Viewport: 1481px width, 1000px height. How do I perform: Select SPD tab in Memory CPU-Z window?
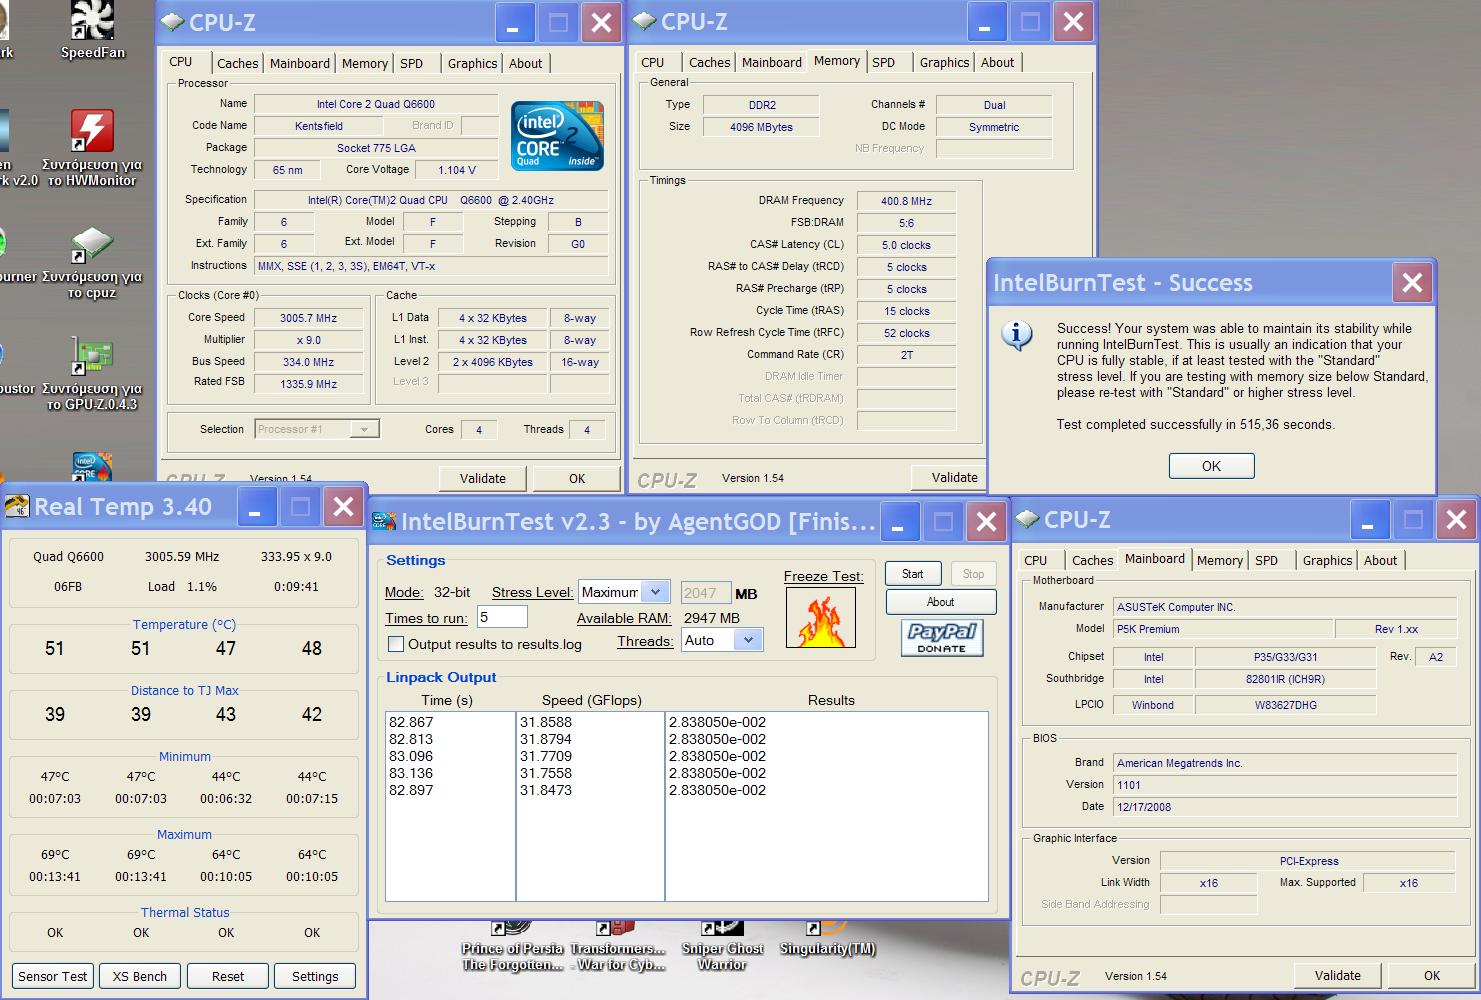pyautogui.click(x=884, y=62)
